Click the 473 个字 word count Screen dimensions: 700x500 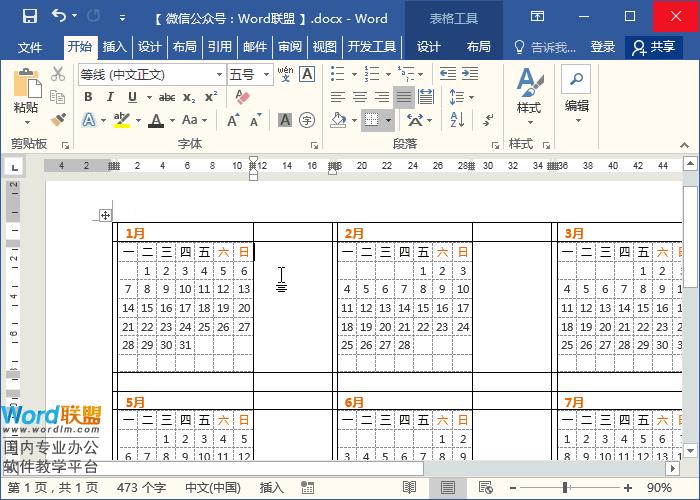141,487
